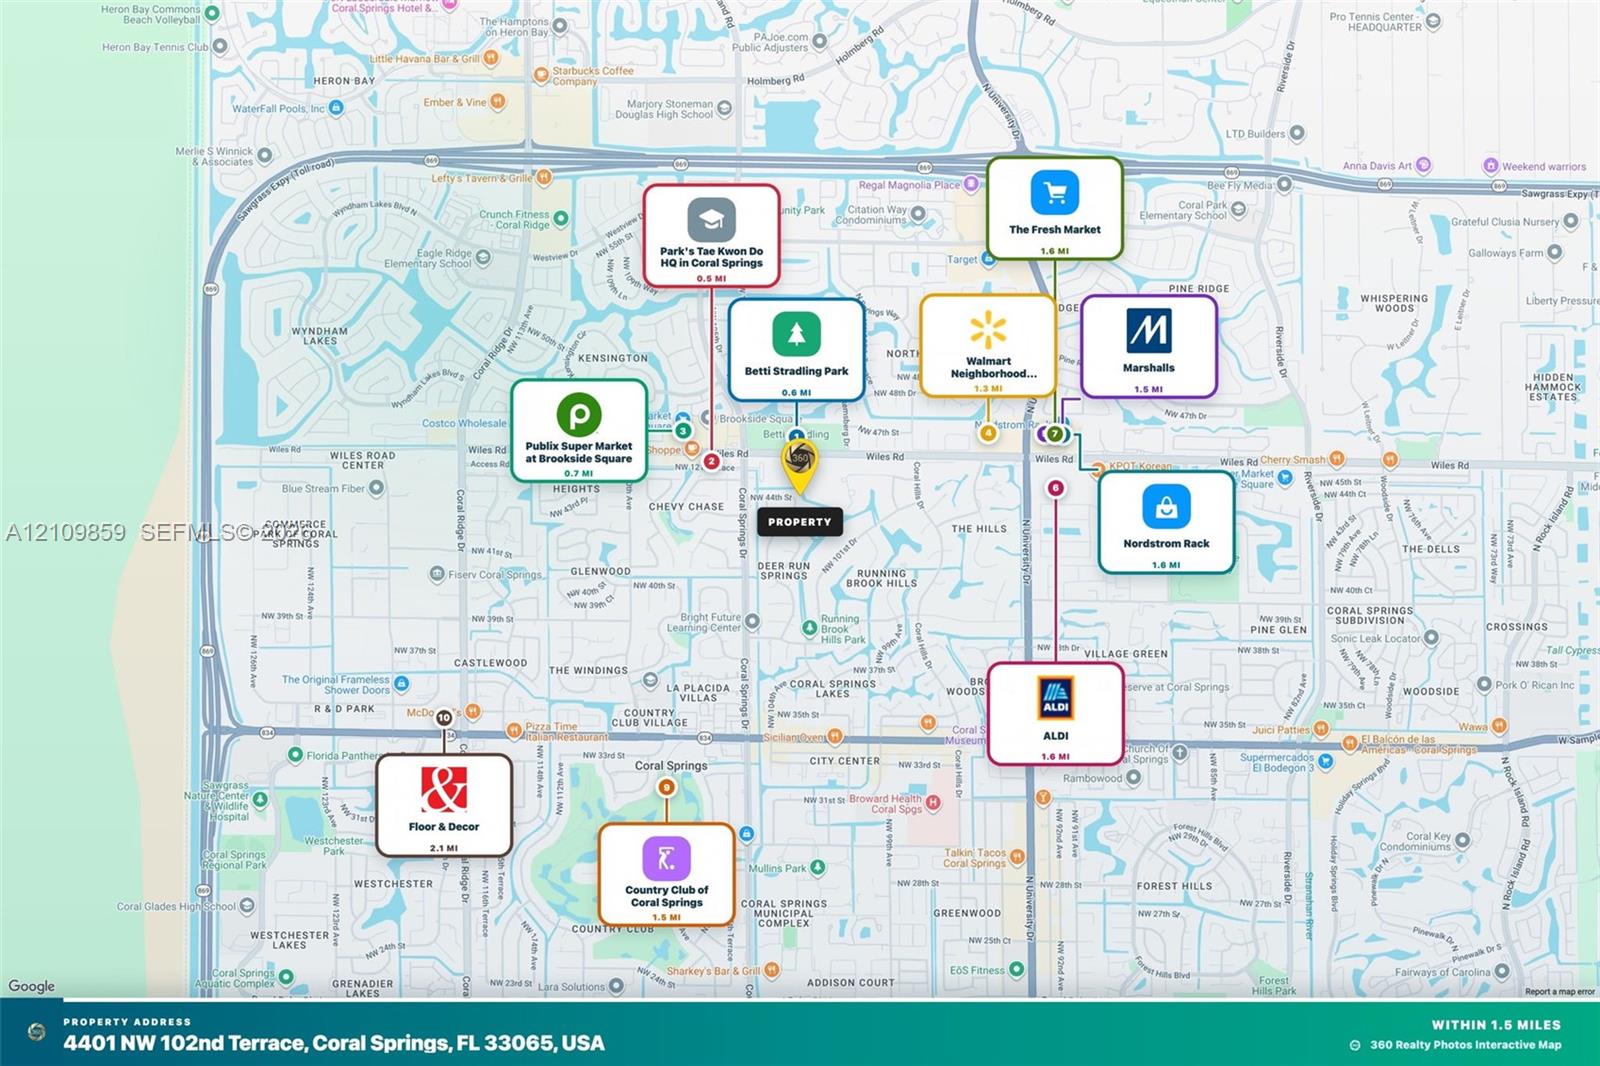Select the Betti Stradling Park tree icon
1600x1066 pixels.
point(796,334)
